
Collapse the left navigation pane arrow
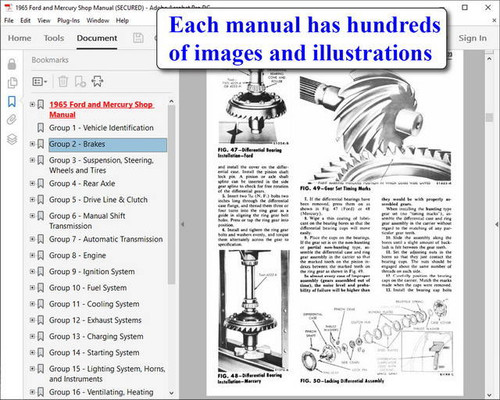182,224
